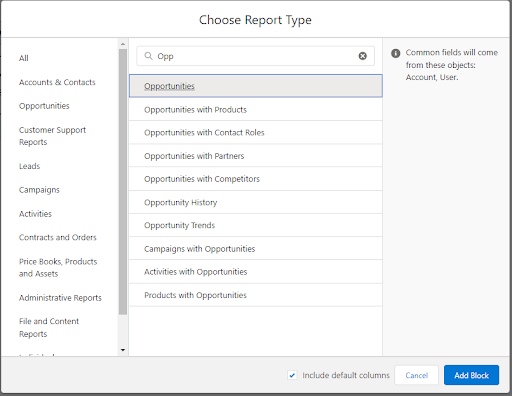Select Opportunity History report type
The height and width of the screenshot is (396, 512).
point(255,202)
